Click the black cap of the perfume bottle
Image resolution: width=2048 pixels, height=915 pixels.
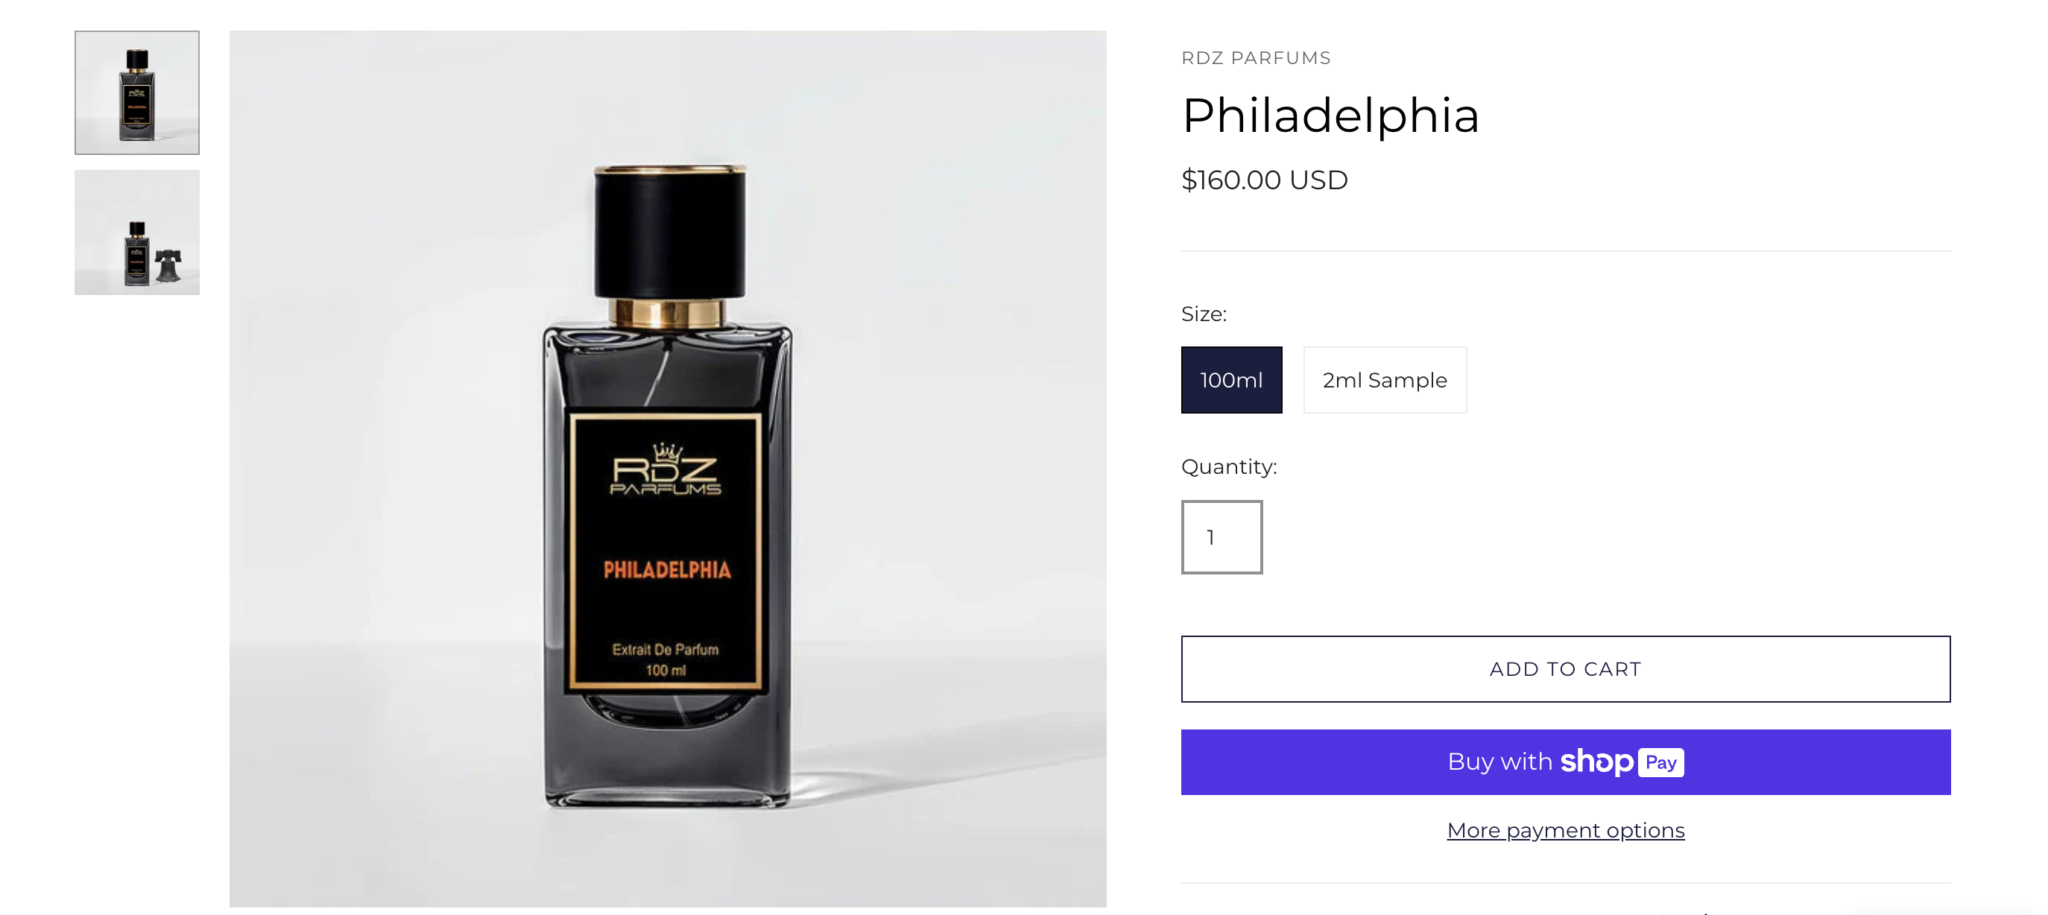(x=670, y=232)
